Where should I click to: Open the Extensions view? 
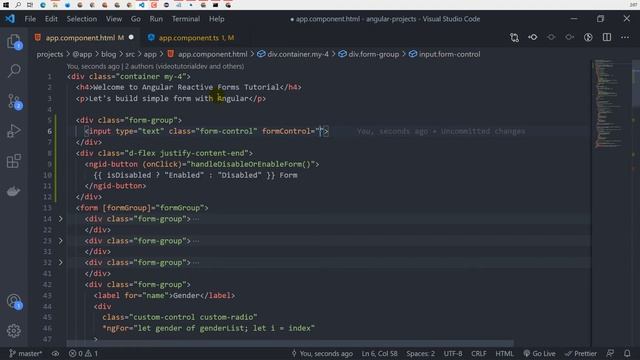[13, 161]
